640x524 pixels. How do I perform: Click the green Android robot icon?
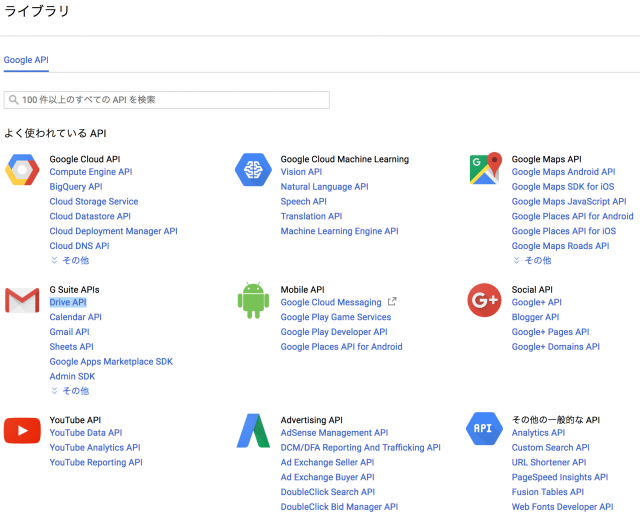tap(253, 300)
